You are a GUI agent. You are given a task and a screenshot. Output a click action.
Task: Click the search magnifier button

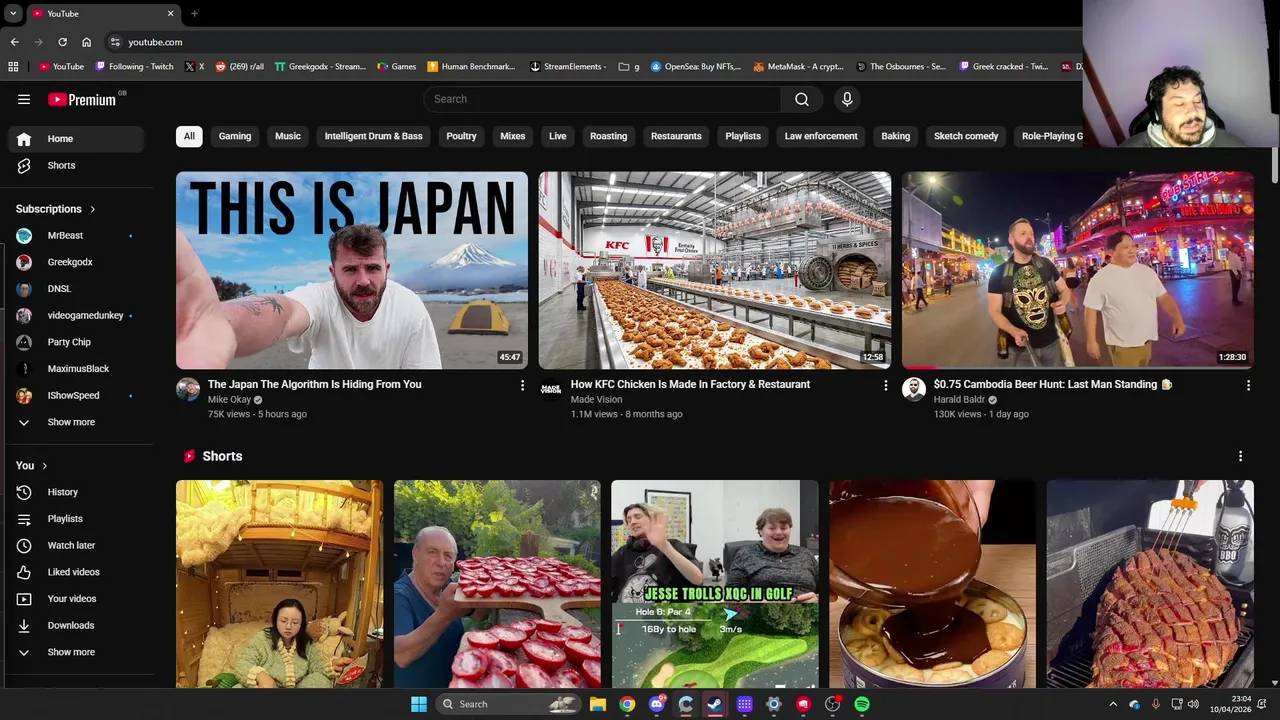[802, 99]
